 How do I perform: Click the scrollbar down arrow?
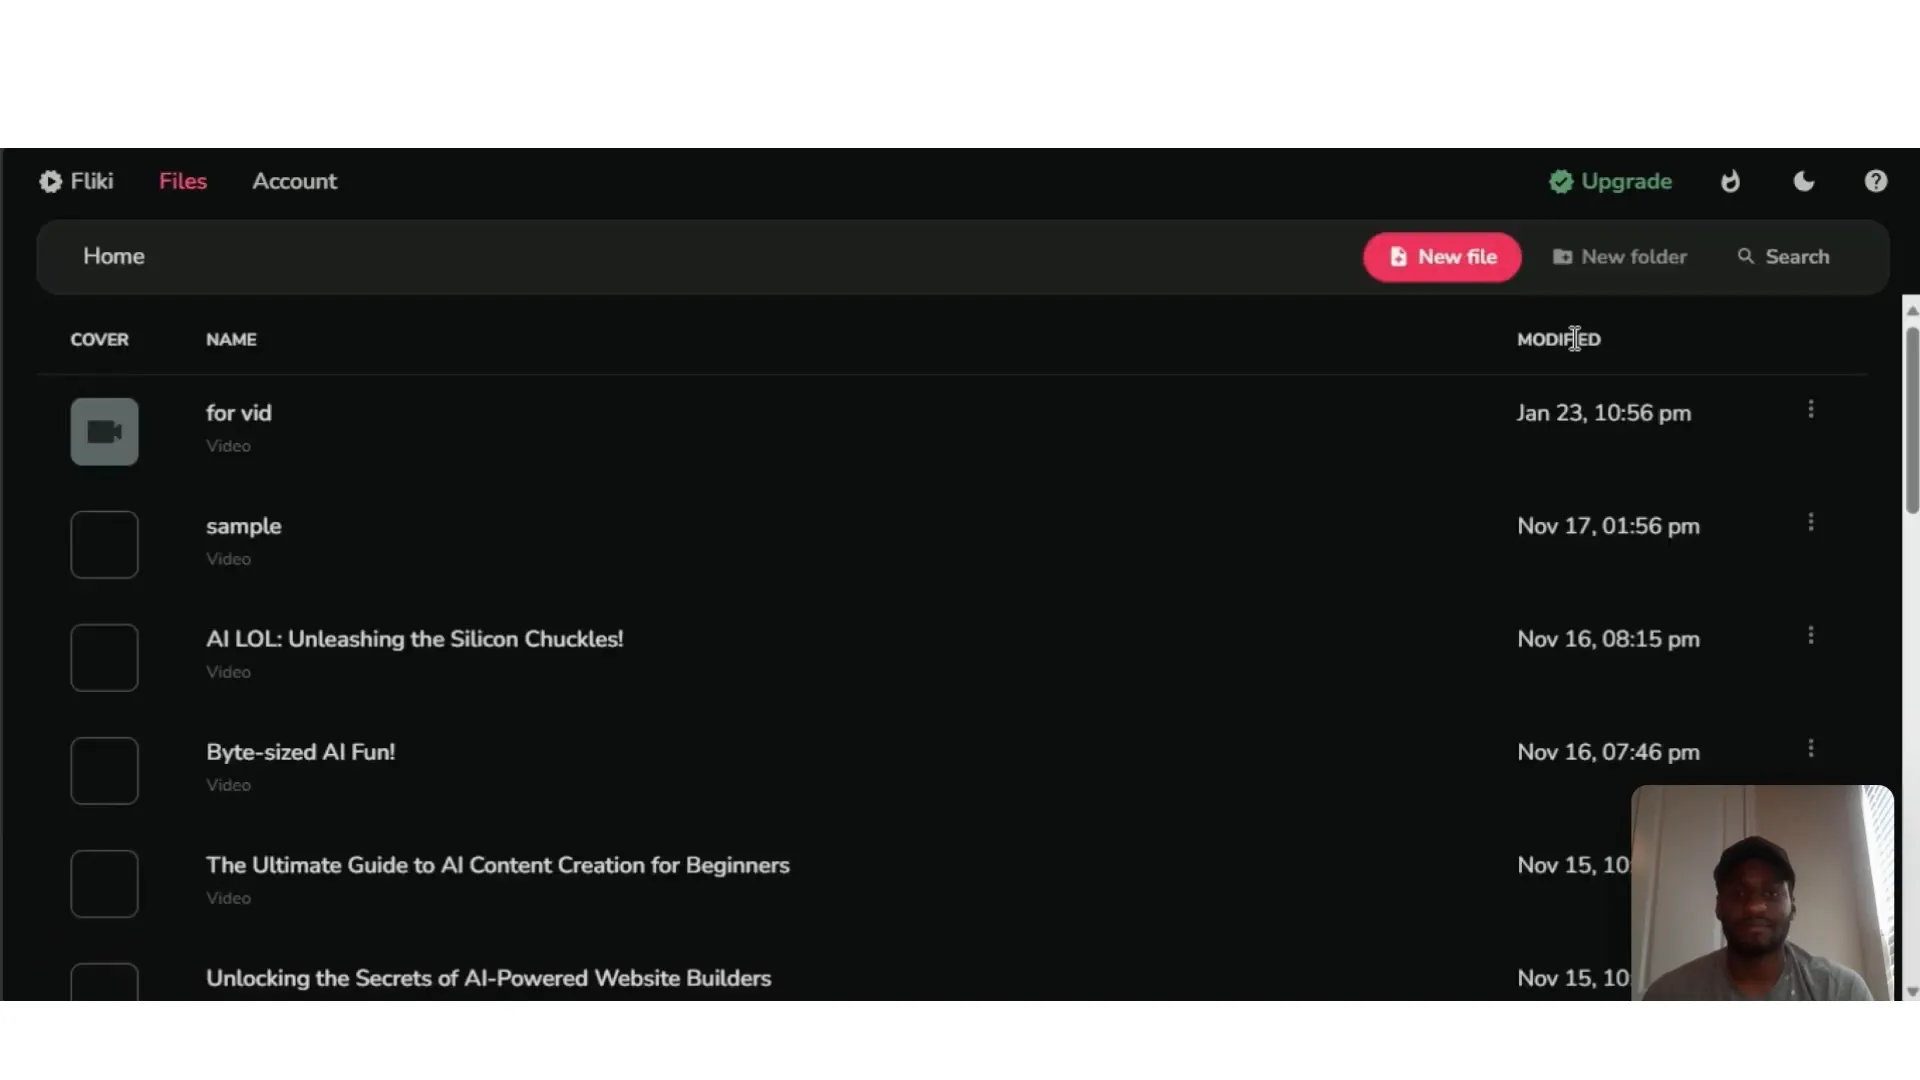pos(1912,992)
